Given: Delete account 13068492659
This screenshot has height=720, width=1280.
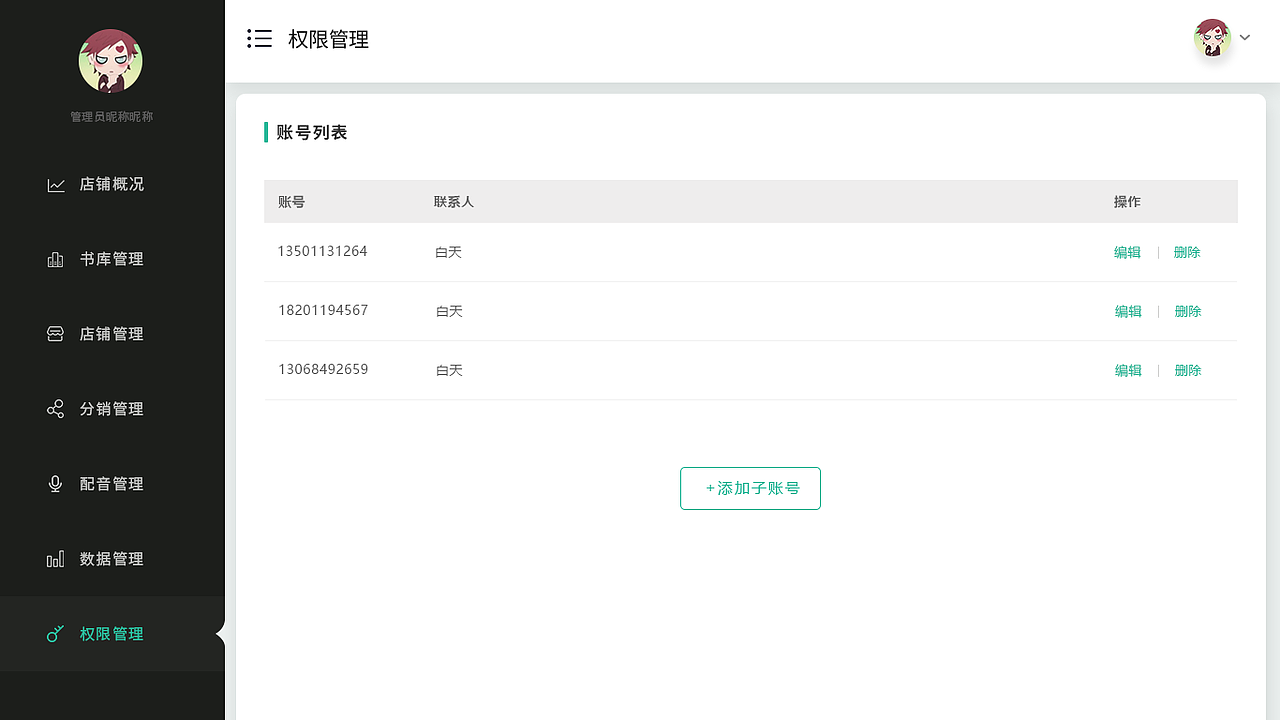Looking at the screenshot, I should pos(1188,370).
